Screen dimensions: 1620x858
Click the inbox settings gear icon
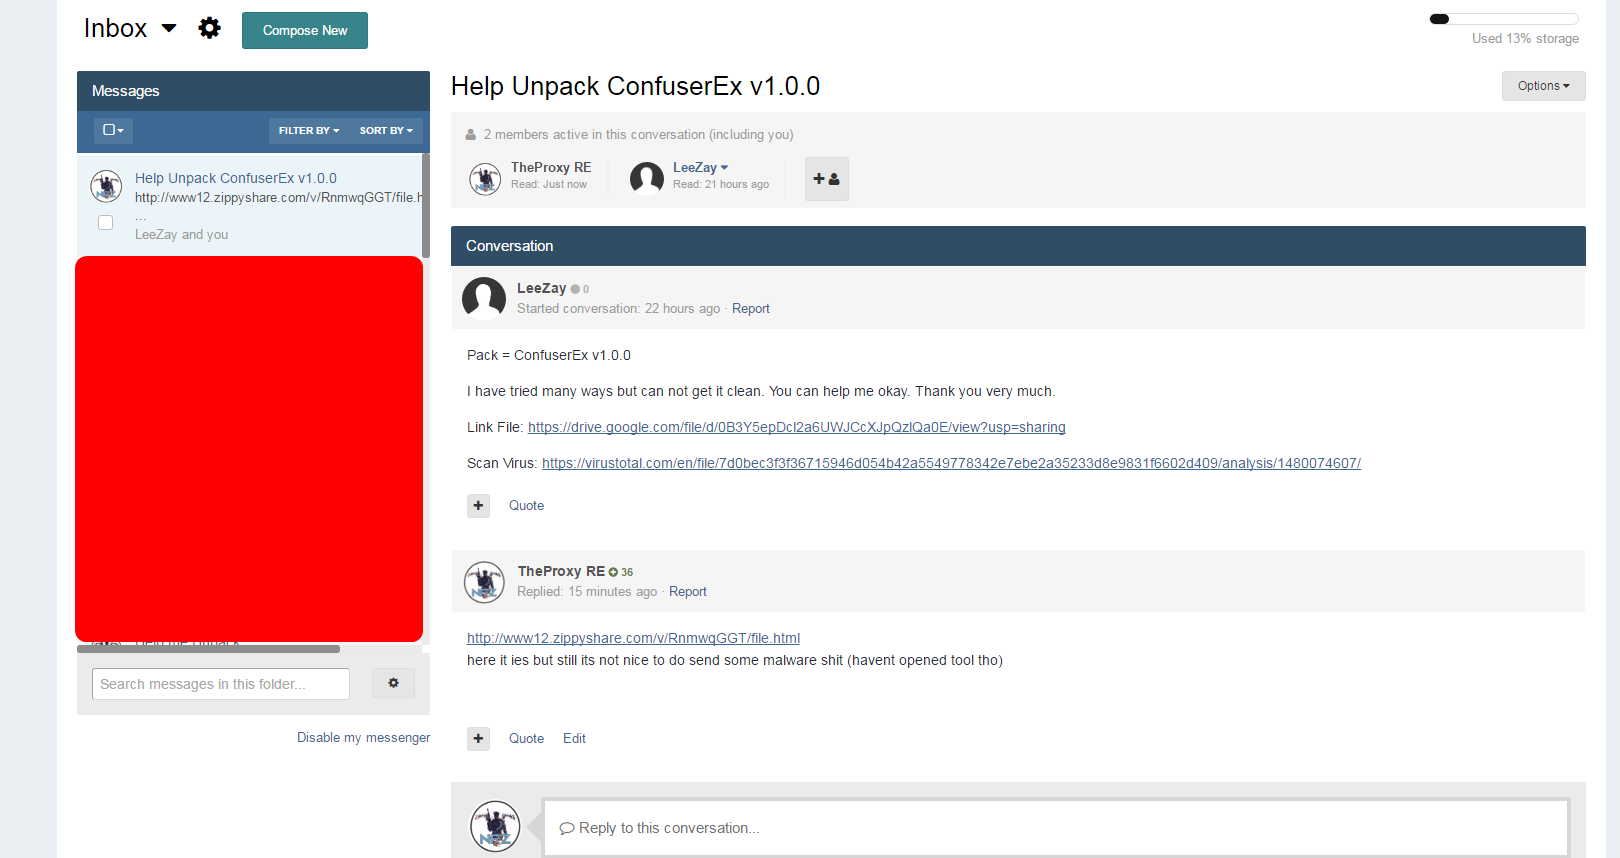pyautogui.click(x=209, y=28)
